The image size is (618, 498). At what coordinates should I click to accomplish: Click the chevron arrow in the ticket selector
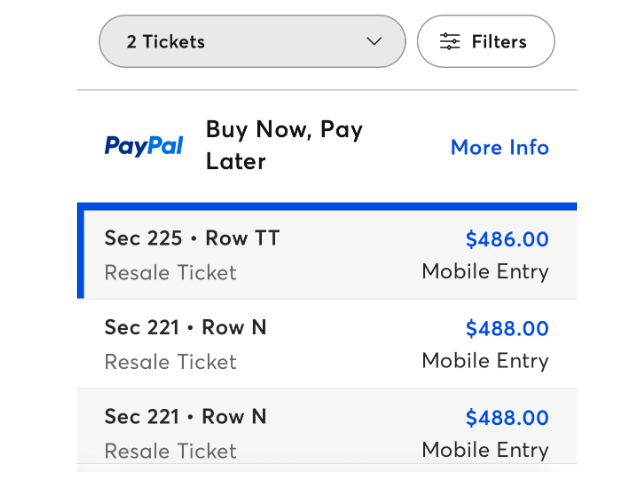coord(374,42)
